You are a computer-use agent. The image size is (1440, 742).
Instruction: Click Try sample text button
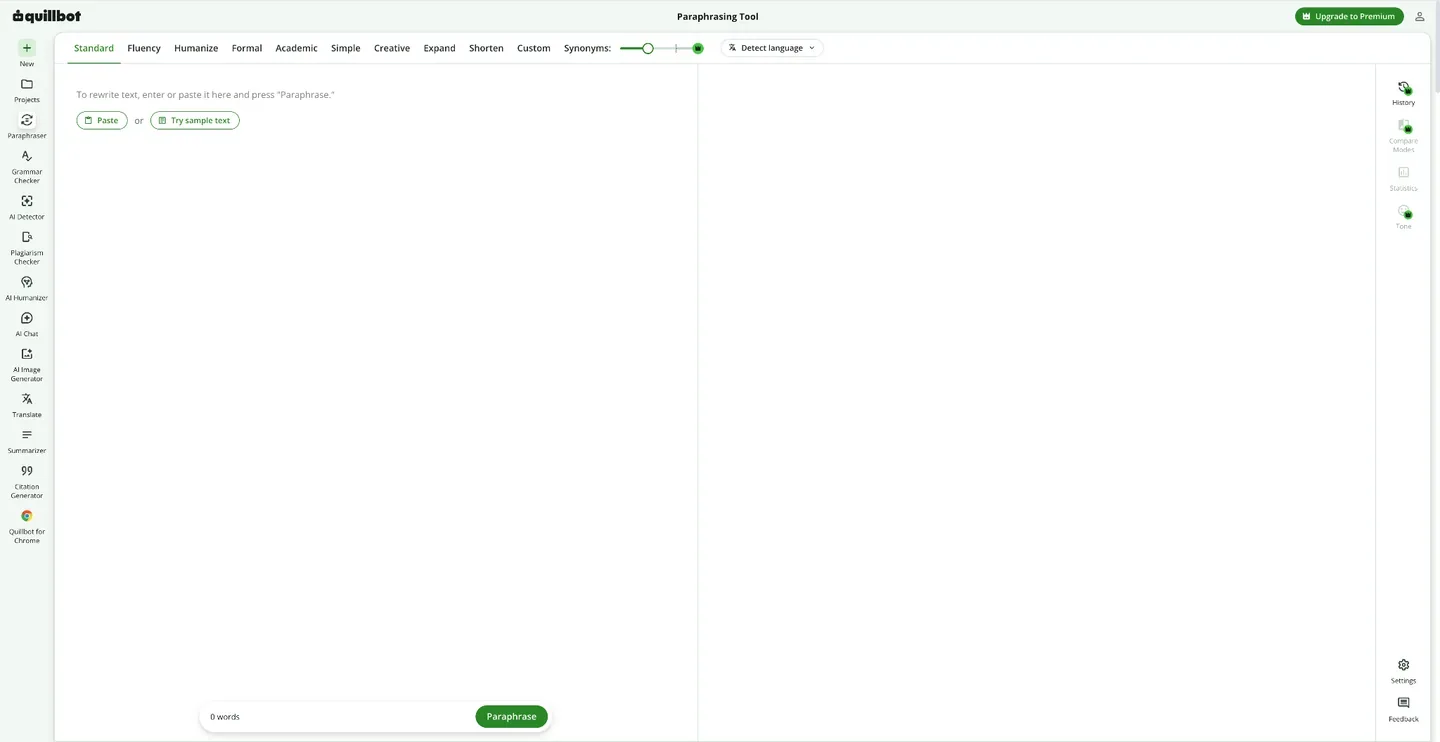point(195,120)
